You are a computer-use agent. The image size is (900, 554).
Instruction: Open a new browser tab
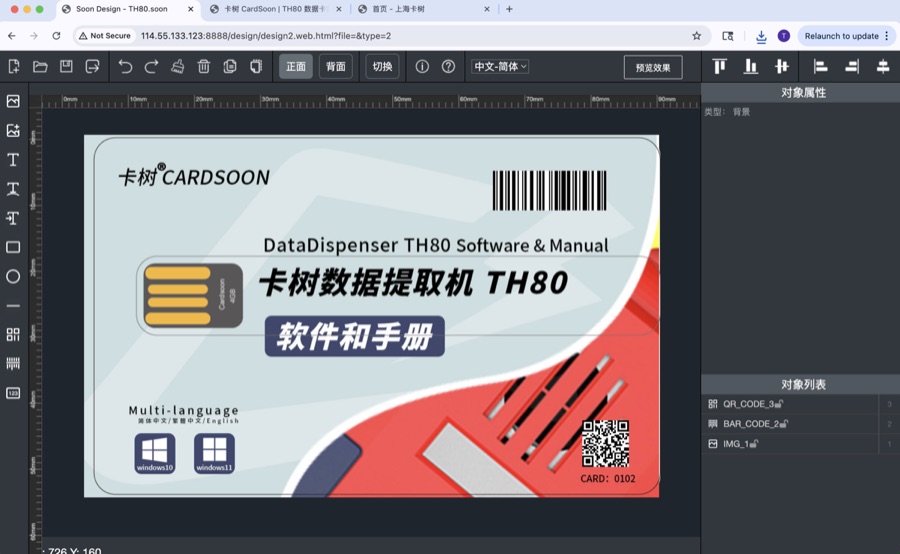(509, 9)
